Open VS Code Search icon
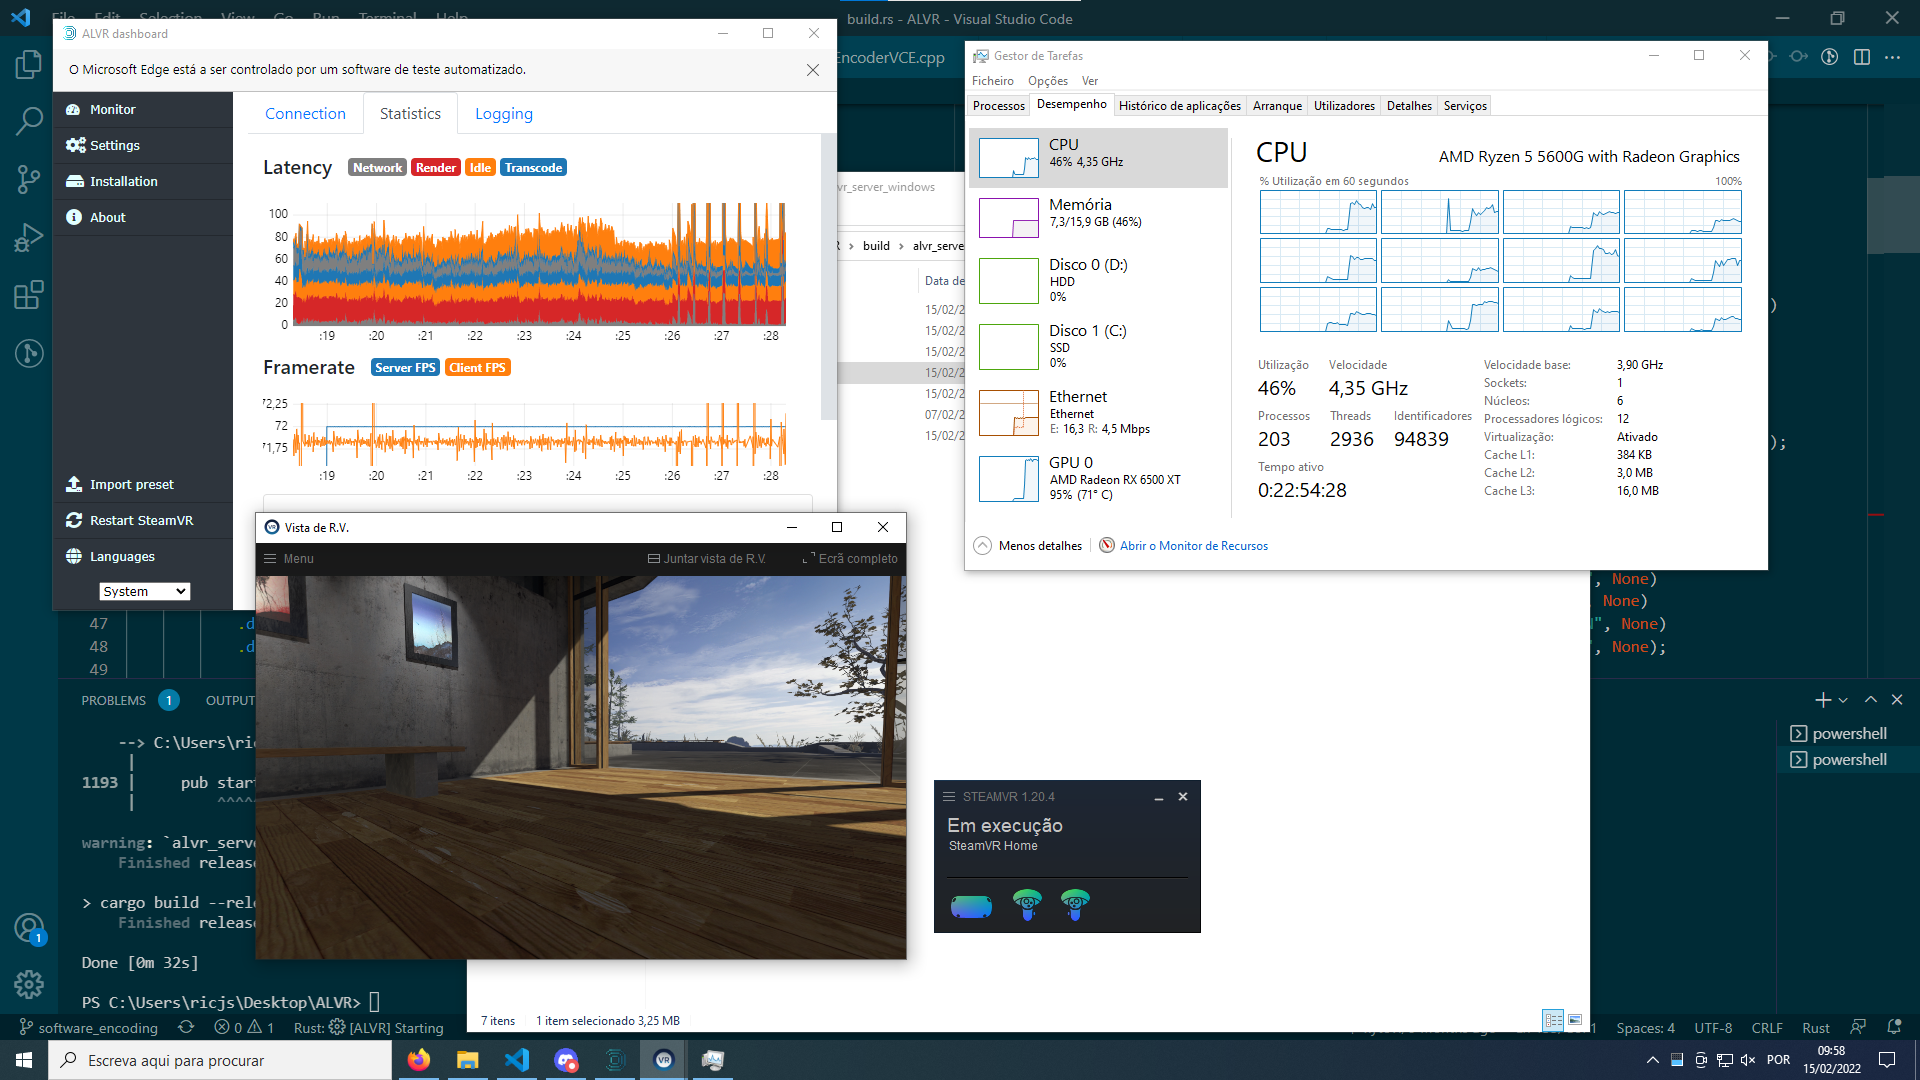The width and height of the screenshot is (1920, 1080). (x=29, y=121)
